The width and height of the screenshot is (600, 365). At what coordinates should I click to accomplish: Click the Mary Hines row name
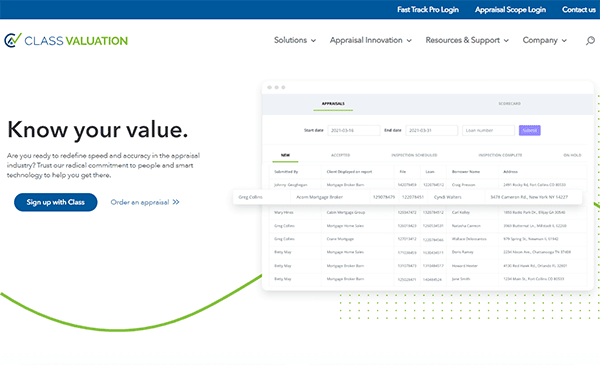284,212
